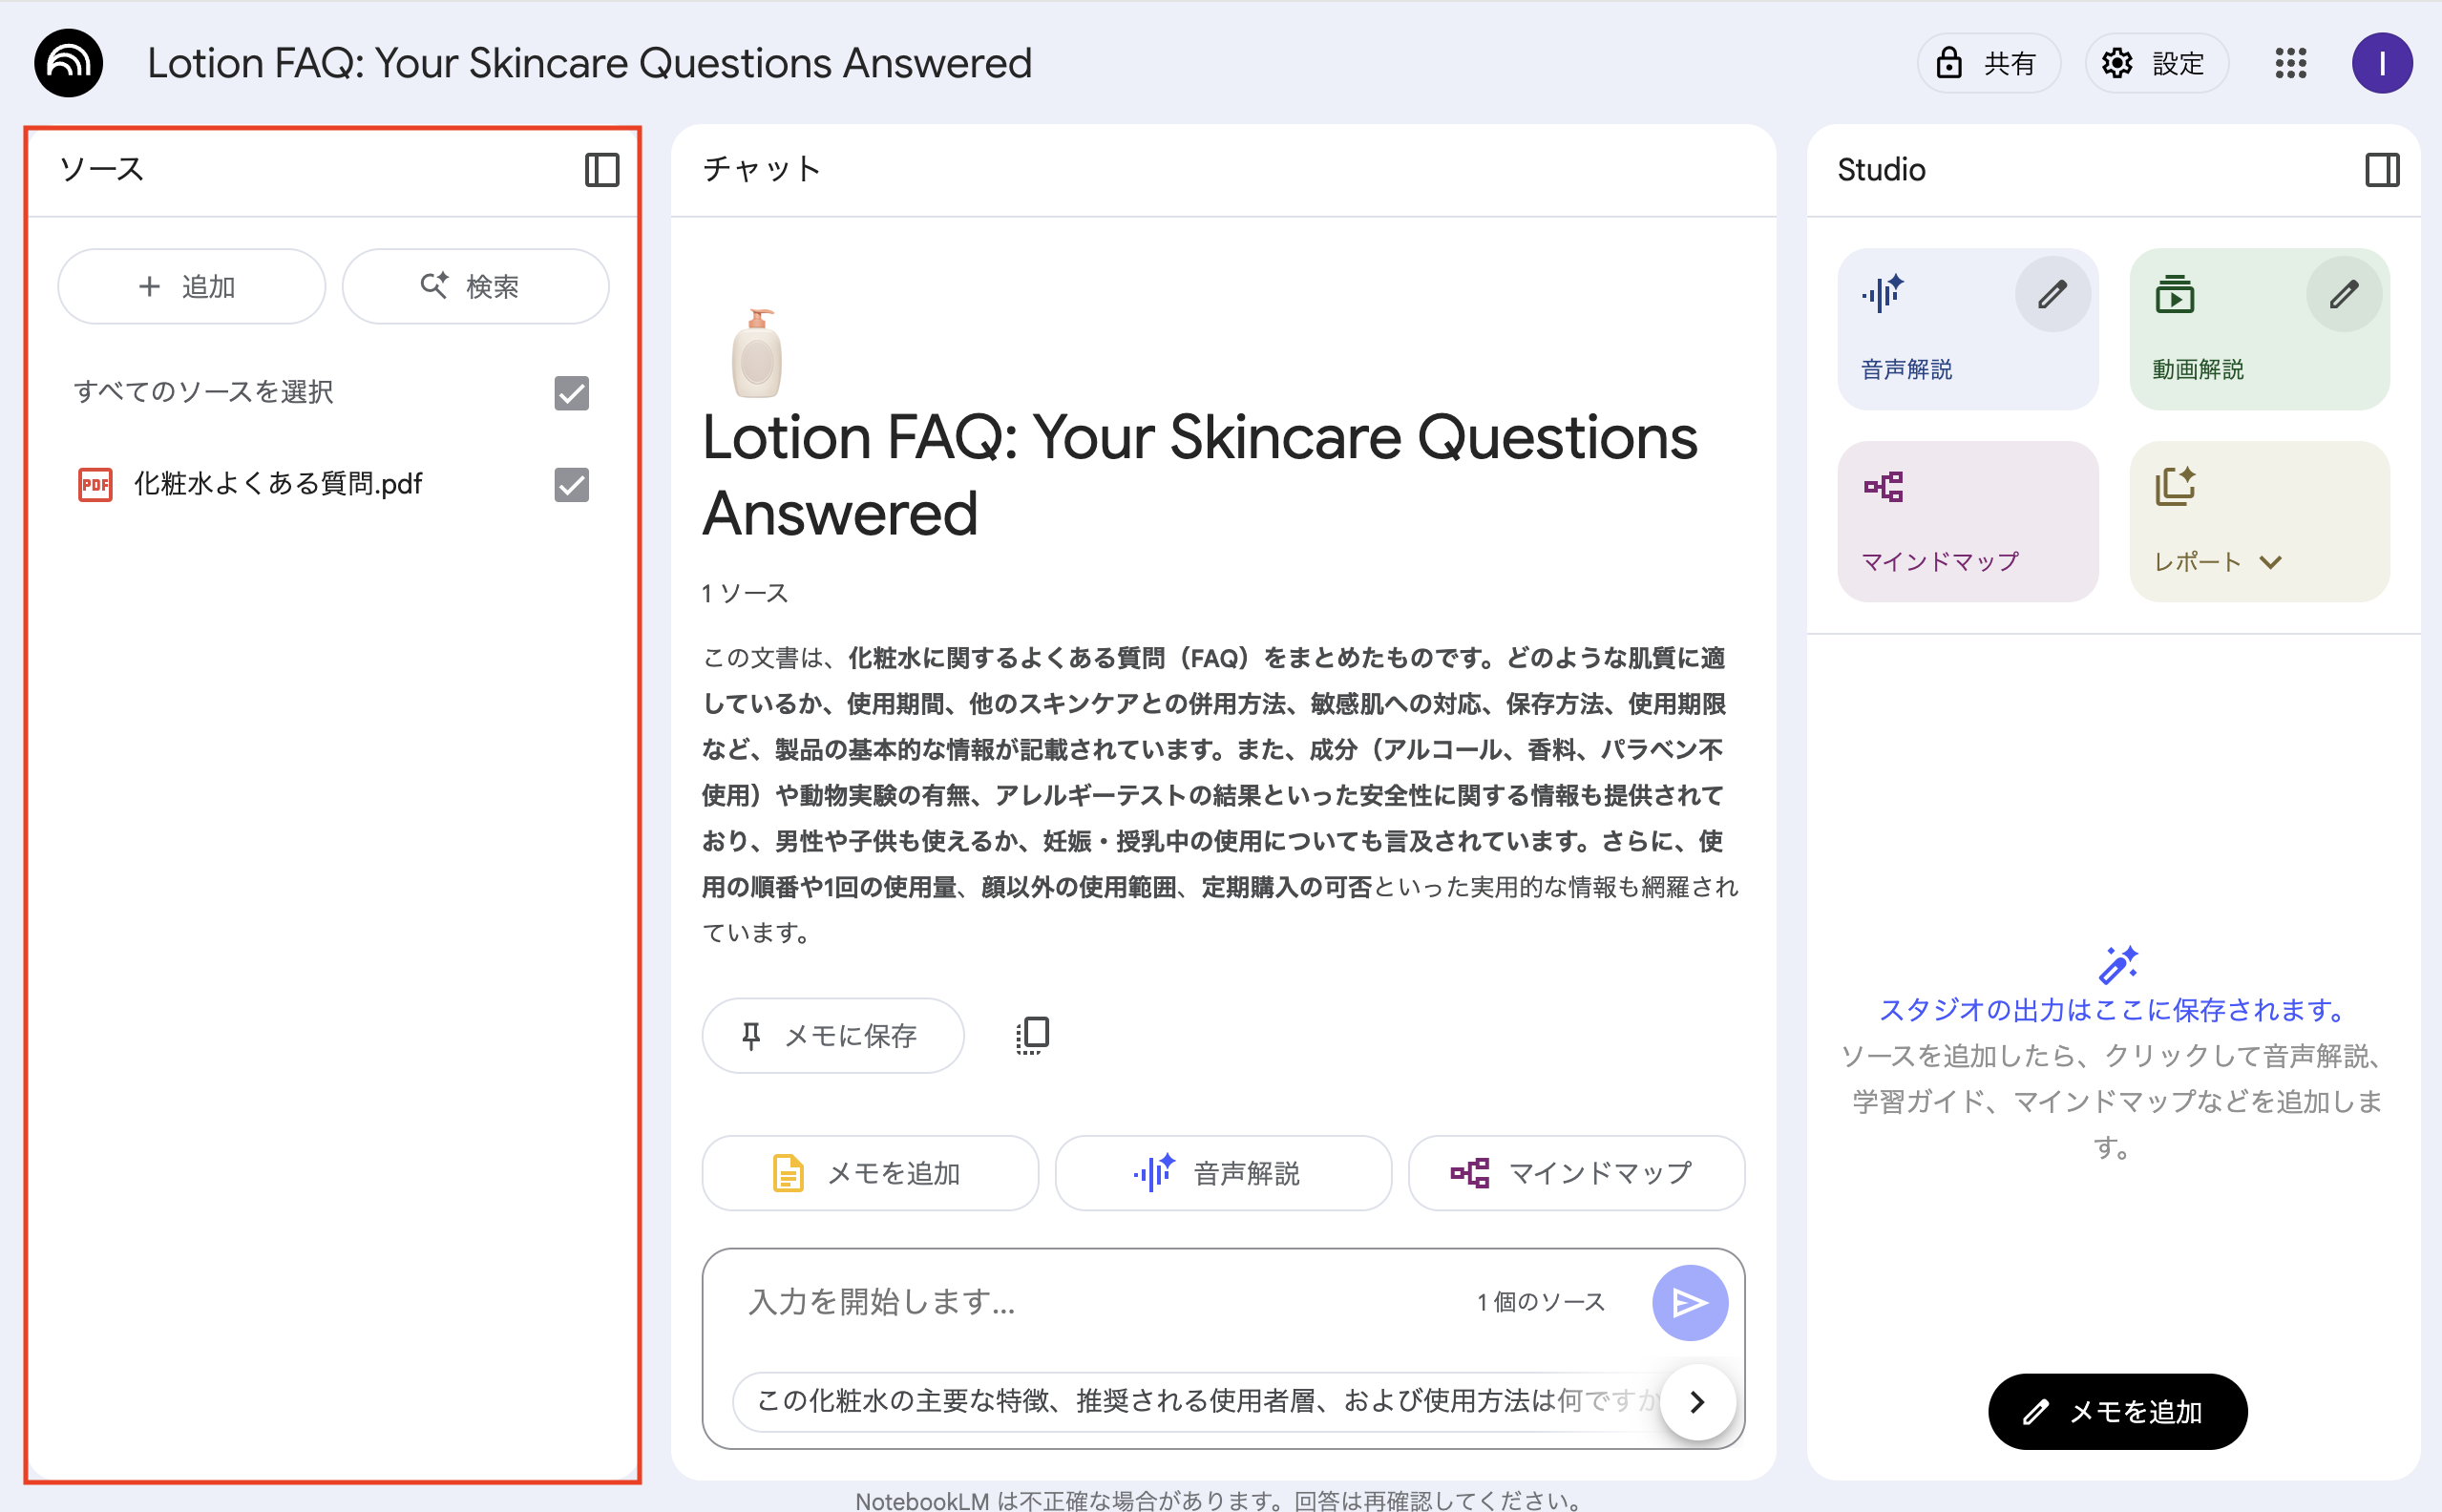Image resolution: width=2442 pixels, height=1512 pixels.
Task: Collapse the Studio panel with its sidebar icon
Action: tap(2381, 170)
